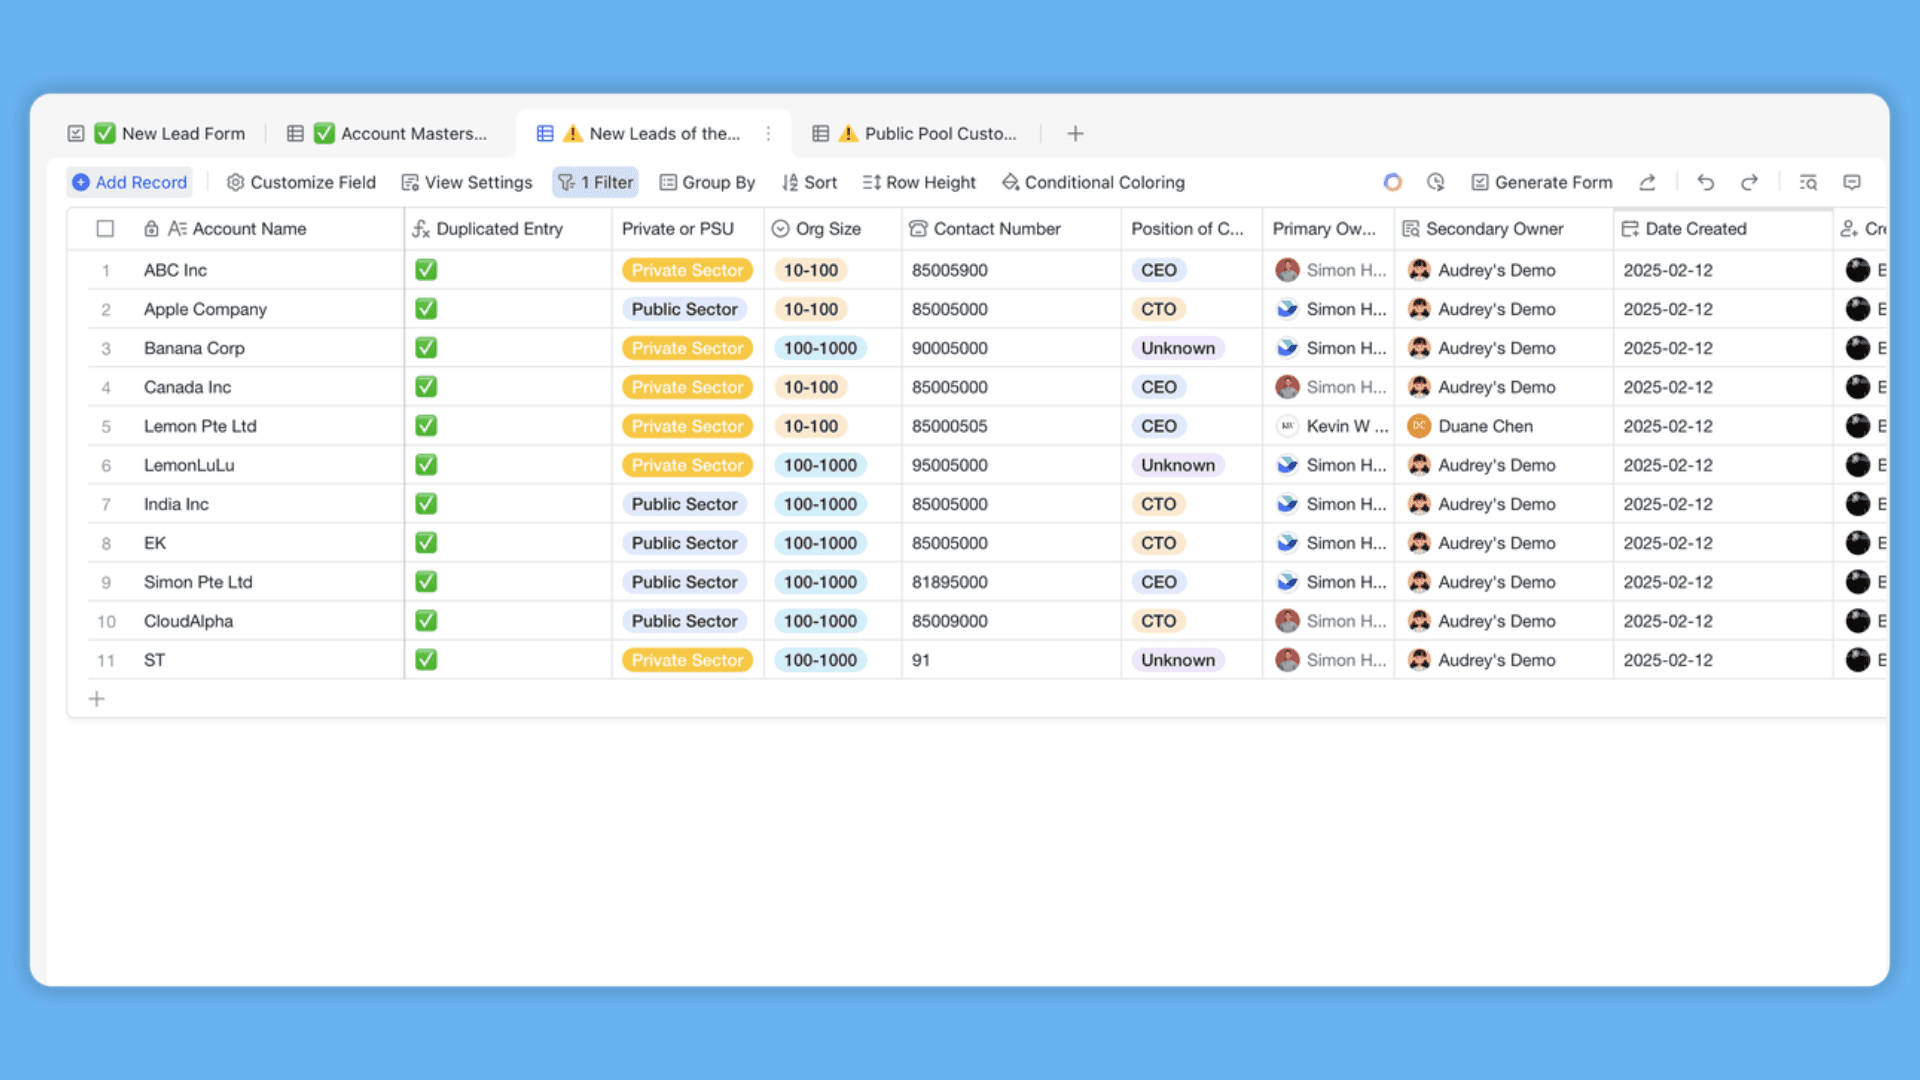
Task: Toggle the select-all rows checkbox
Action: click(105, 228)
